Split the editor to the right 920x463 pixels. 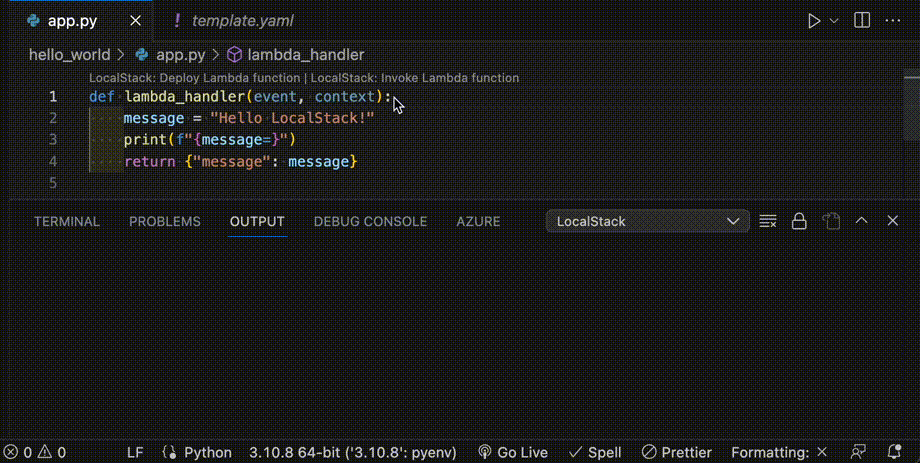coord(862,21)
